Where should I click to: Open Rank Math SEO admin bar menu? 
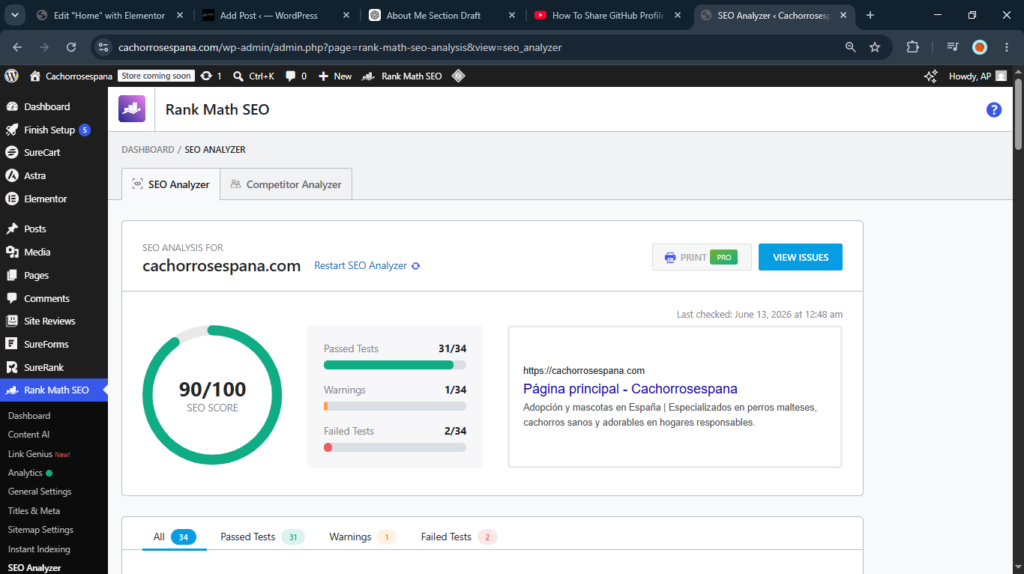[403, 76]
